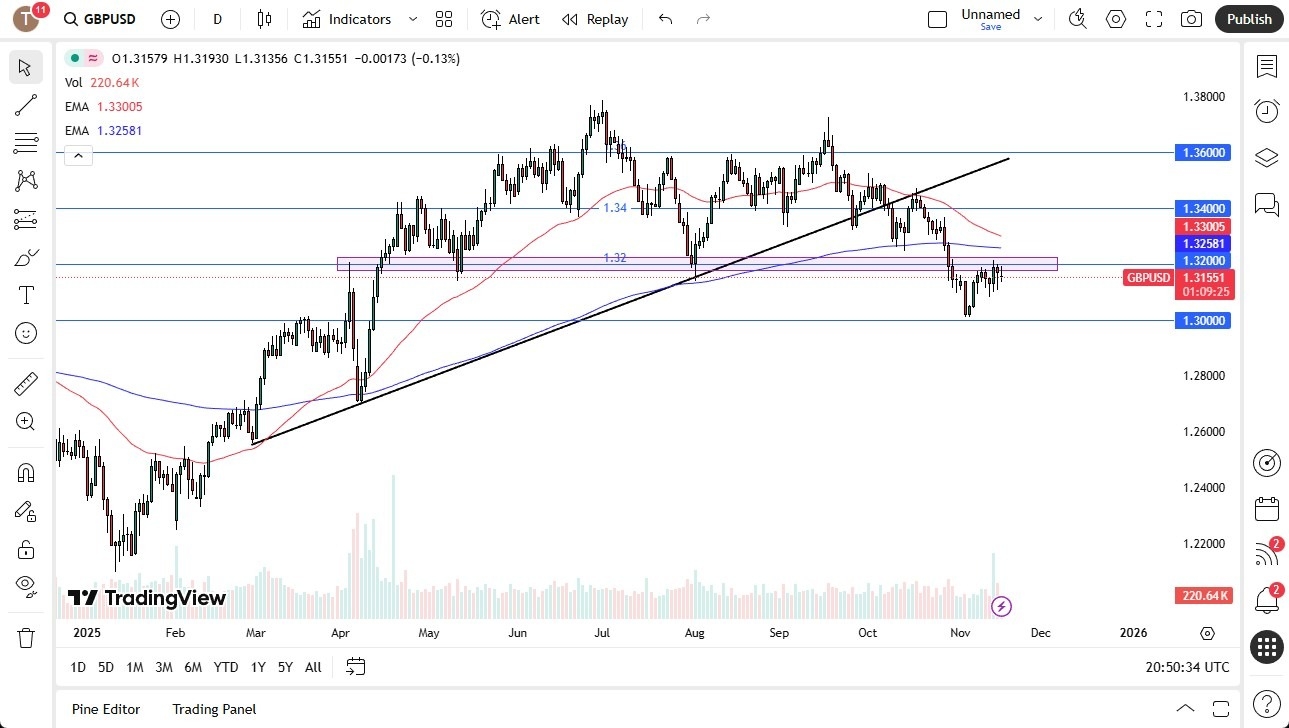Open the Watchlist panel
Screen dimensions: 1289x728
tap(1266, 67)
